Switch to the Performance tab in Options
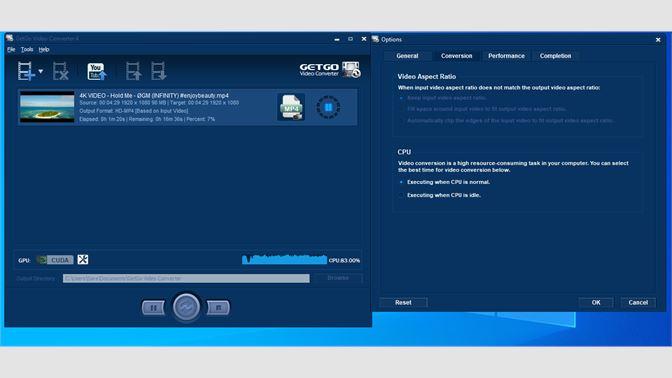The width and height of the screenshot is (672, 378). pyautogui.click(x=506, y=56)
